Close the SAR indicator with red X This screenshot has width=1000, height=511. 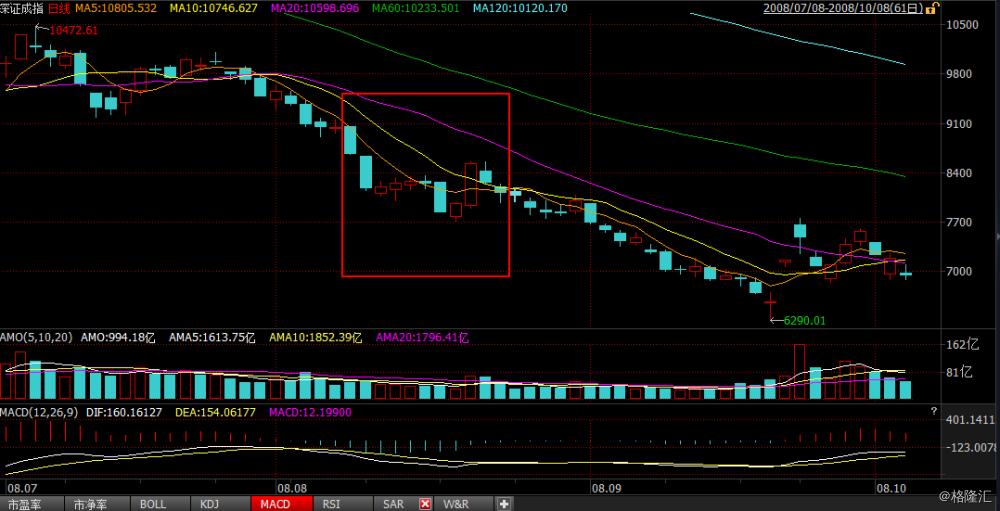click(425, 504)
